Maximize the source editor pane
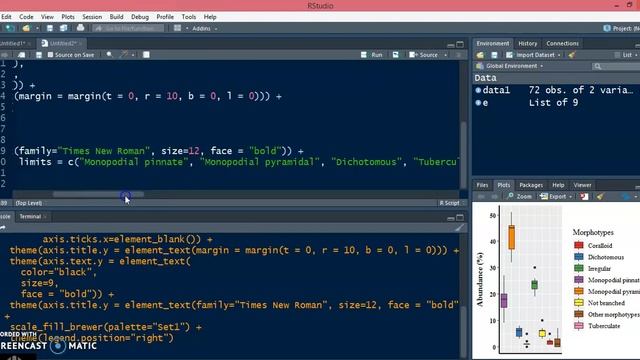 coord(460,44)
